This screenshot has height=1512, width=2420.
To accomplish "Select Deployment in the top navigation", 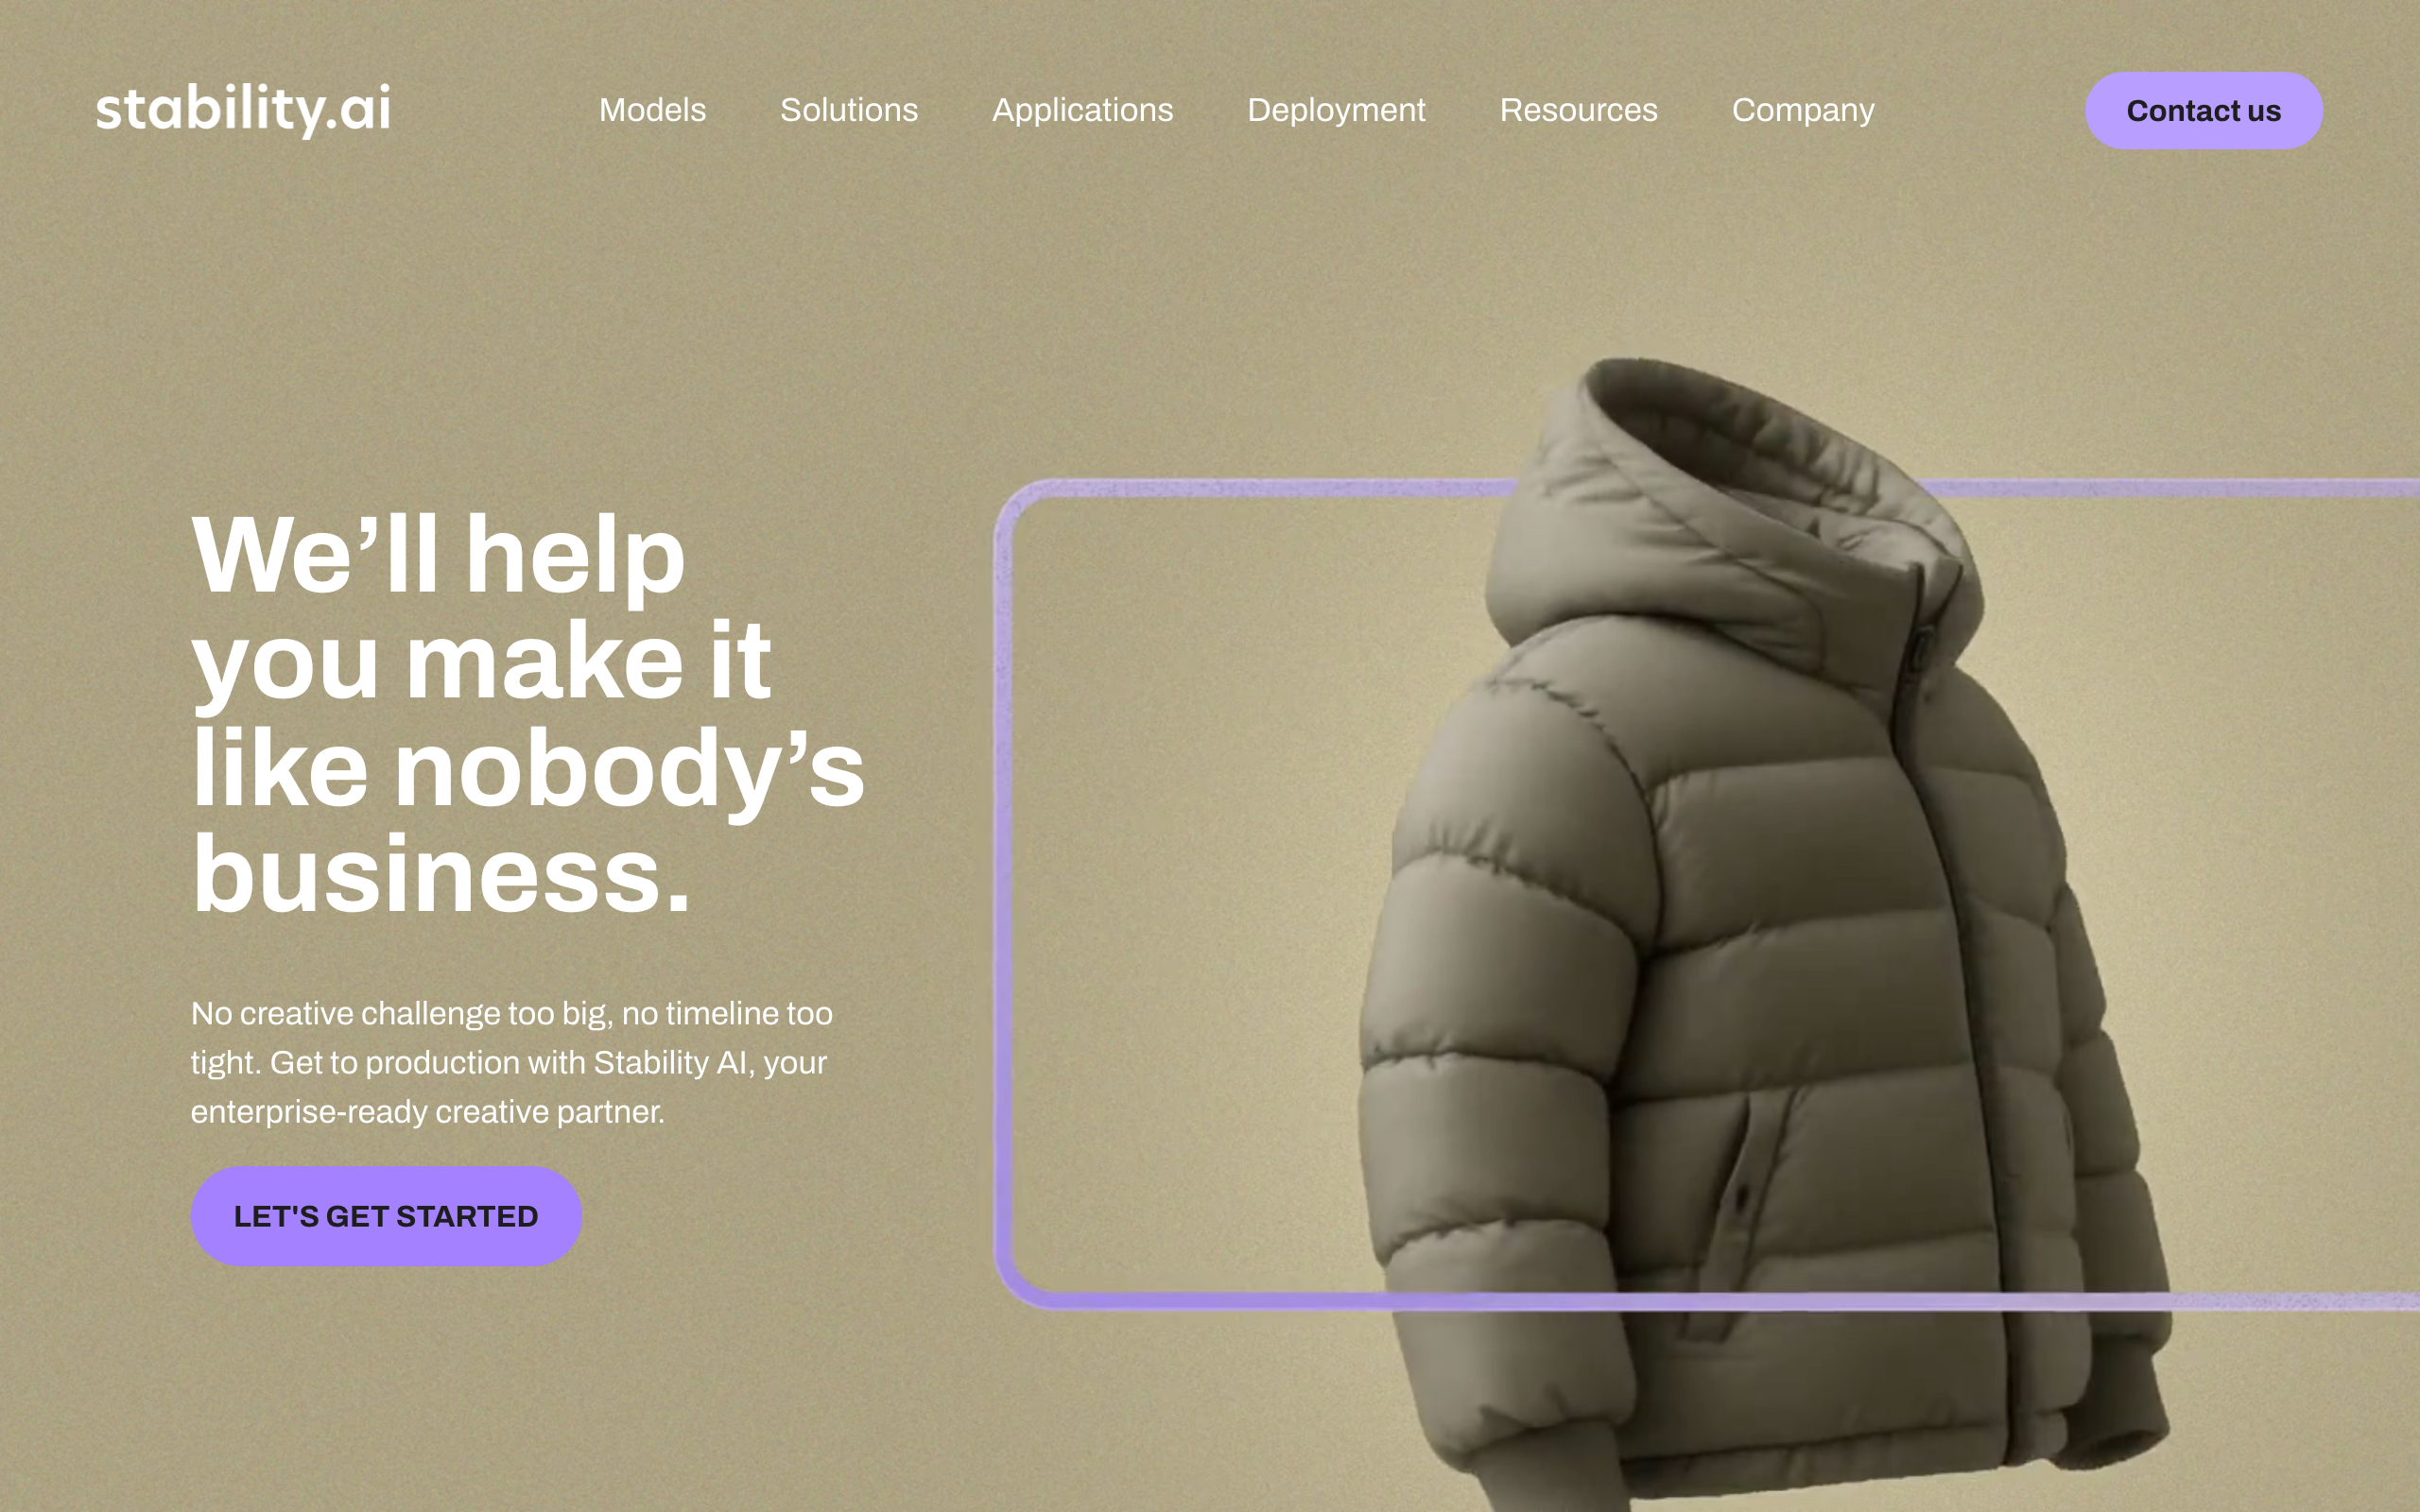I will pos(1336,110).
